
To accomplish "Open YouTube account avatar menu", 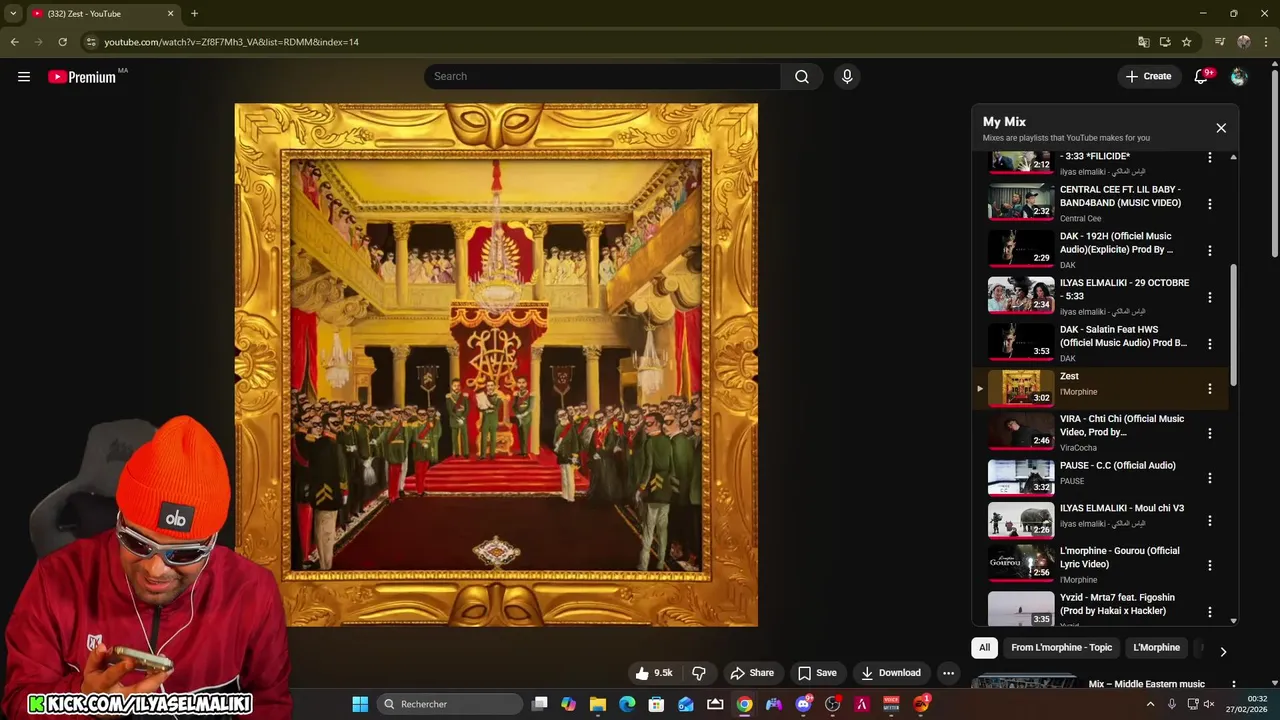I will (1239, 76).
